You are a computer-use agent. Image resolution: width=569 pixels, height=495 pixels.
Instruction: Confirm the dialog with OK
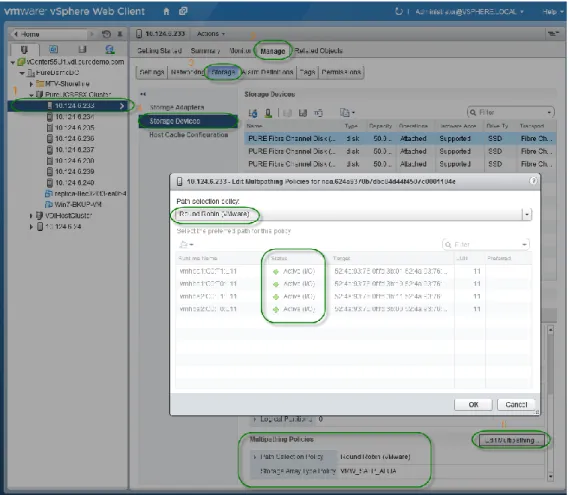pyautogui.click(x=473, y=405)
